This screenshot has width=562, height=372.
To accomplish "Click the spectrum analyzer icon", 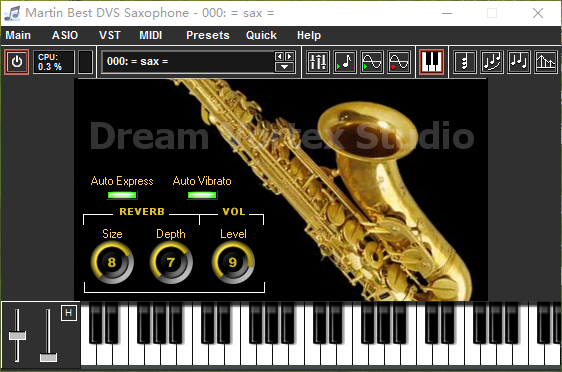I will pyautogui.click(x=546, y=62).
